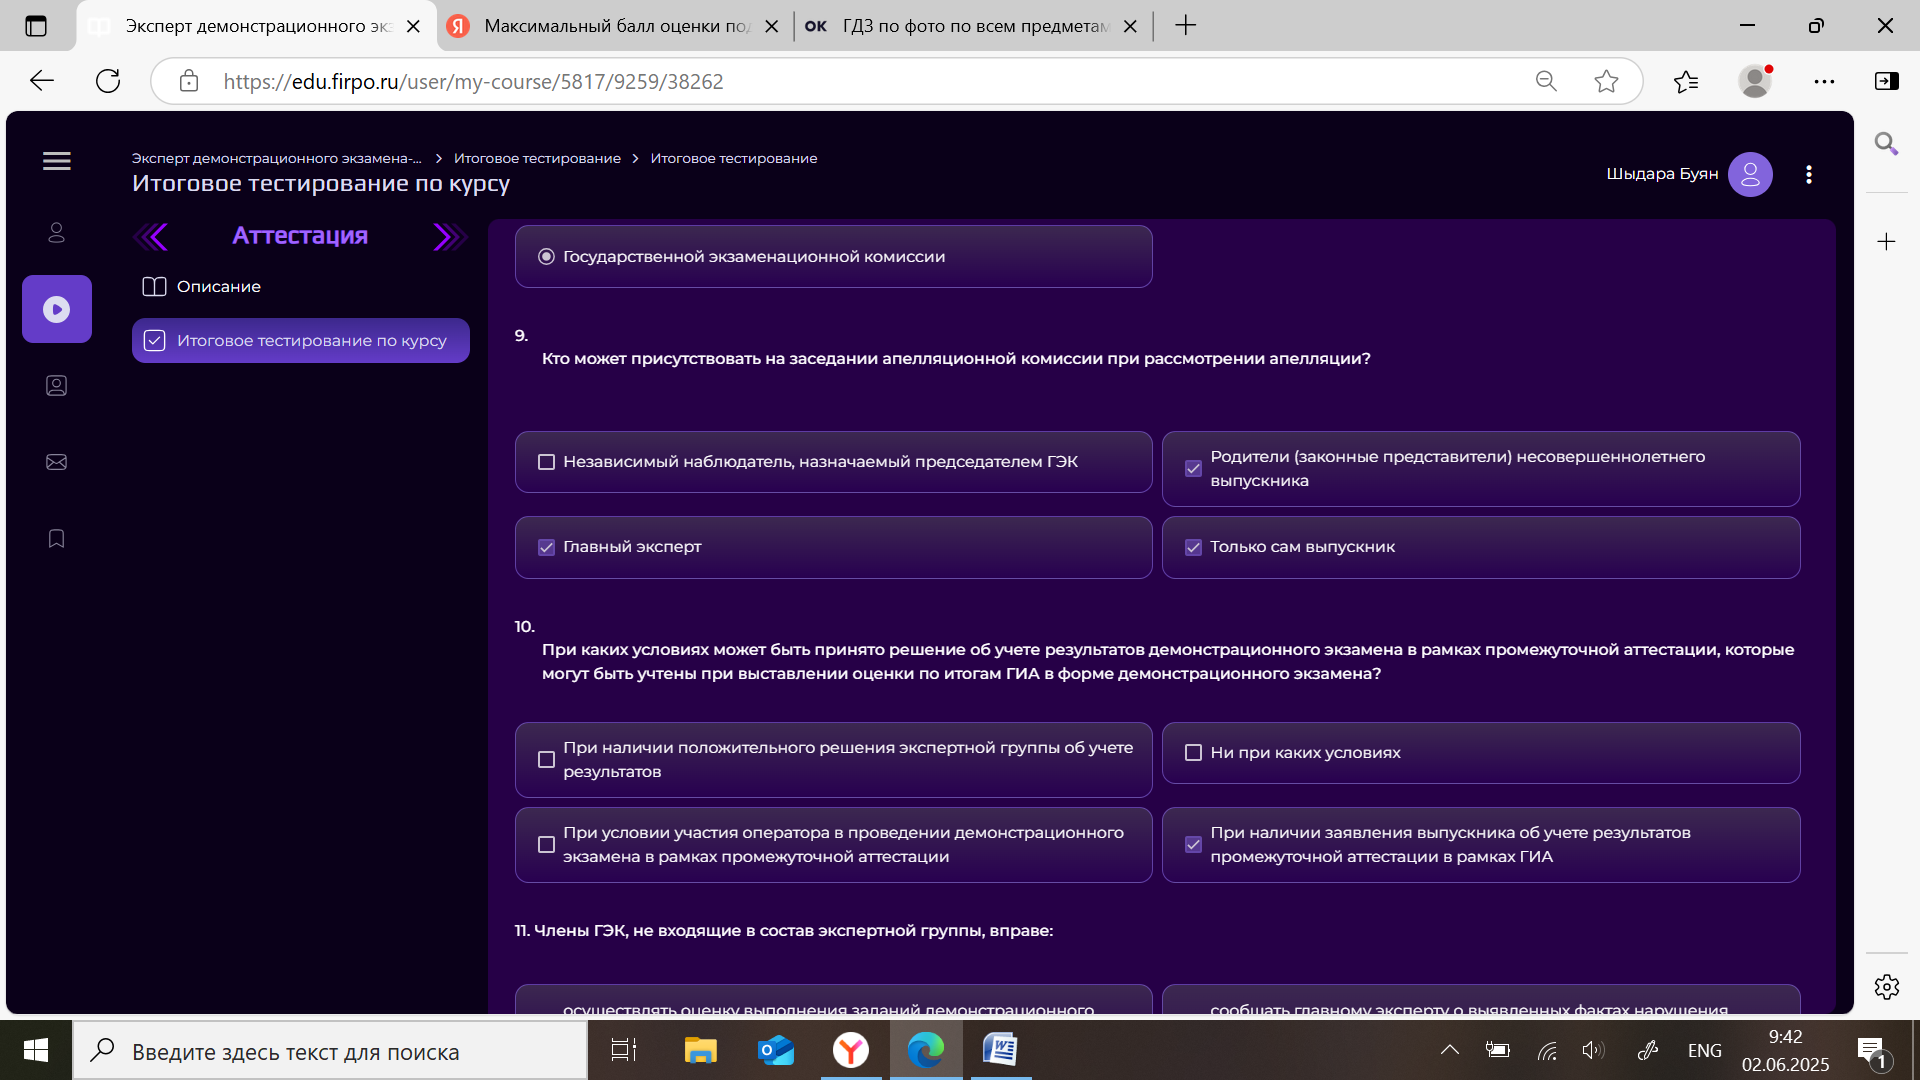The height and width of the screenshot is (1080, 1920).
Task: Open the bookmark icon in sidebar
Action: [57, 539]
